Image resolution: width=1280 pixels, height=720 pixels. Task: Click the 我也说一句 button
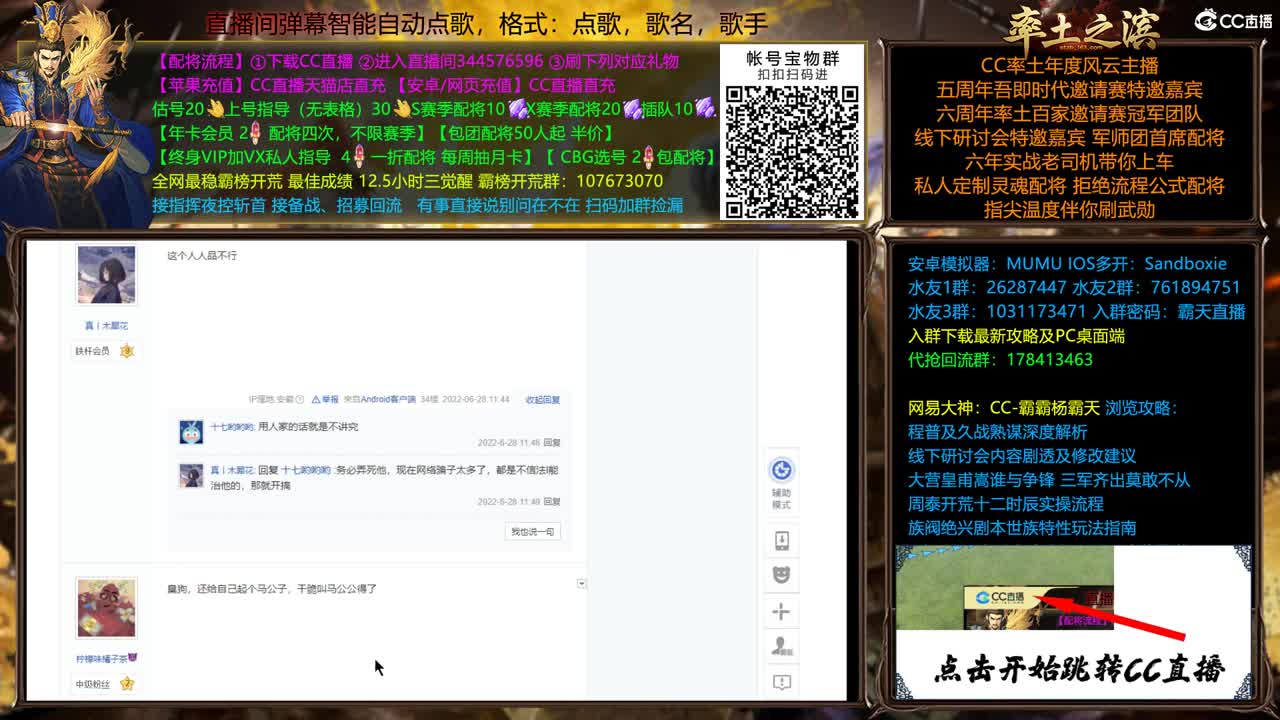point(532,532)
